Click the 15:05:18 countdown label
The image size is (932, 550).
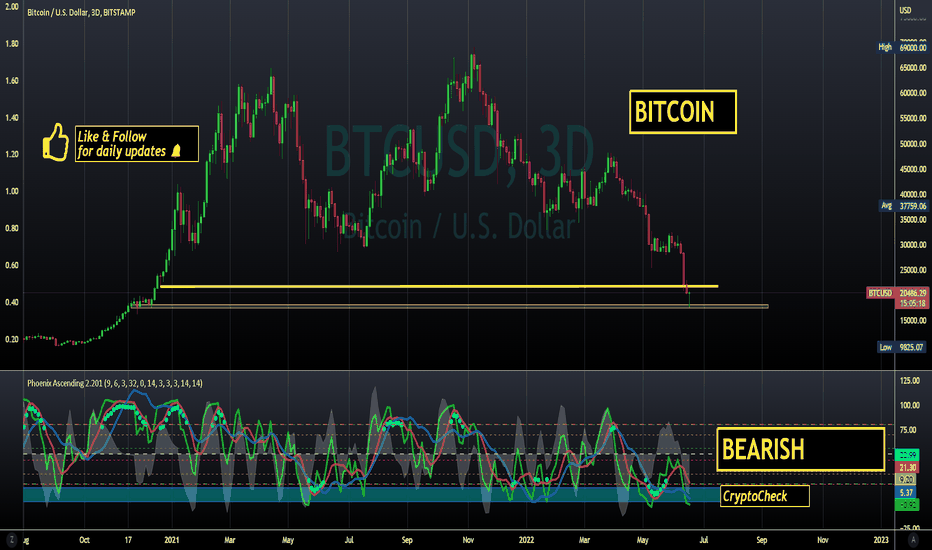pos(912,303)
